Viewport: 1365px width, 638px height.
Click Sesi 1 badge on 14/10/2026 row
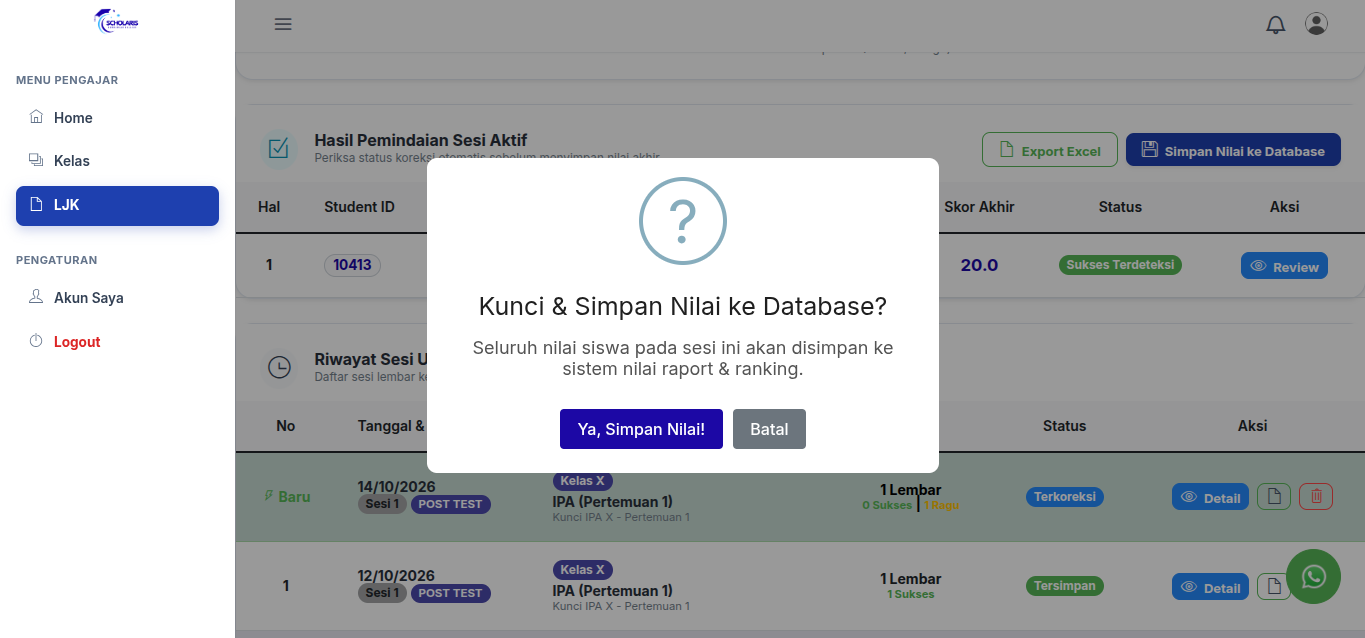(x=382, y=504)
